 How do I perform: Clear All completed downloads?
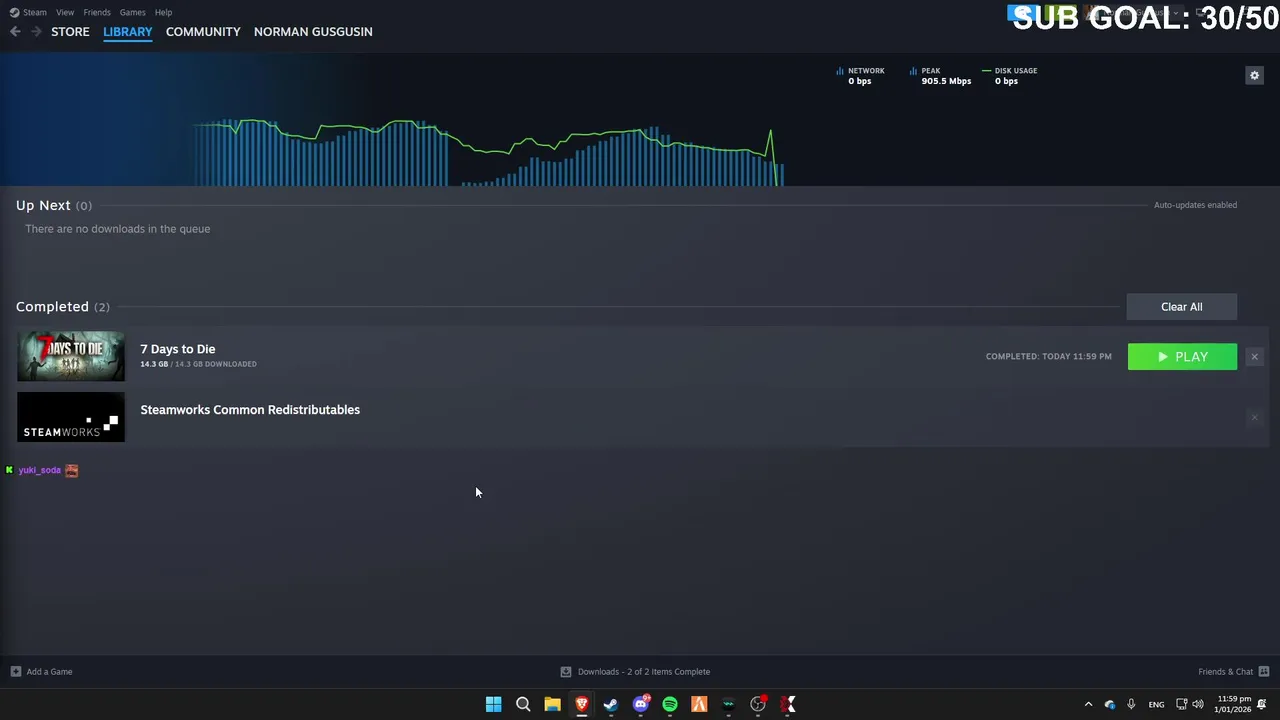pos(1182,307)
